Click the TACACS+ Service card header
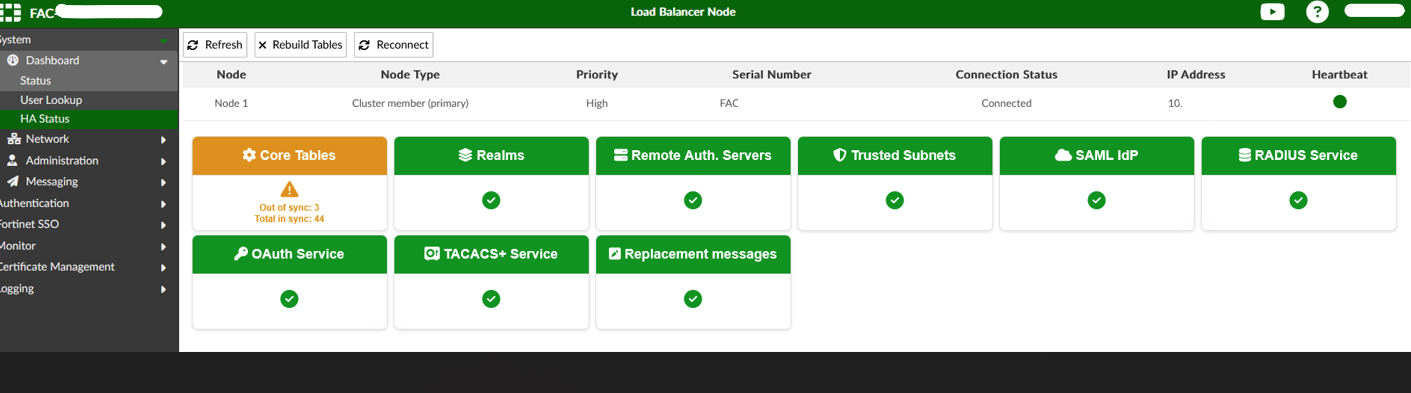 point(491,254)
